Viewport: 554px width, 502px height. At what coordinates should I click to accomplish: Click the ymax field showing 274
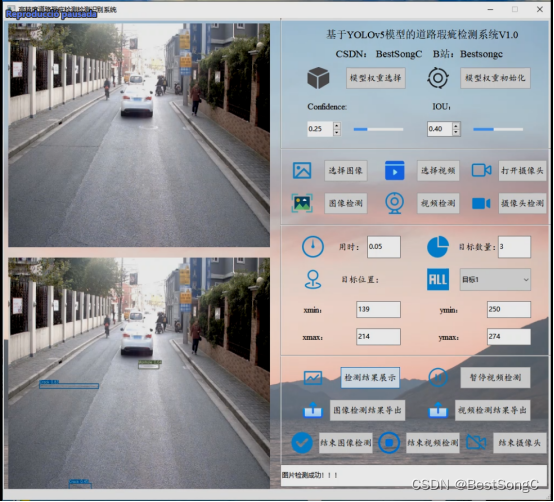tap(509, 337)
